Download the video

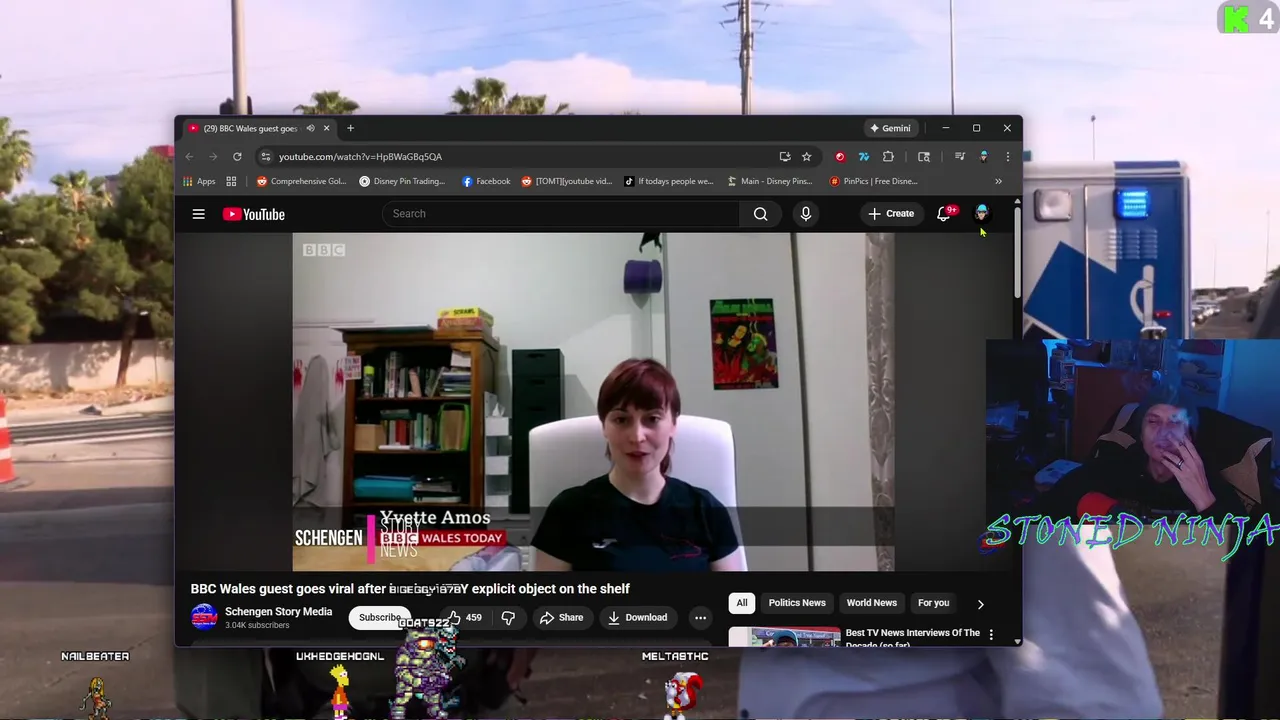click(637, 617)
